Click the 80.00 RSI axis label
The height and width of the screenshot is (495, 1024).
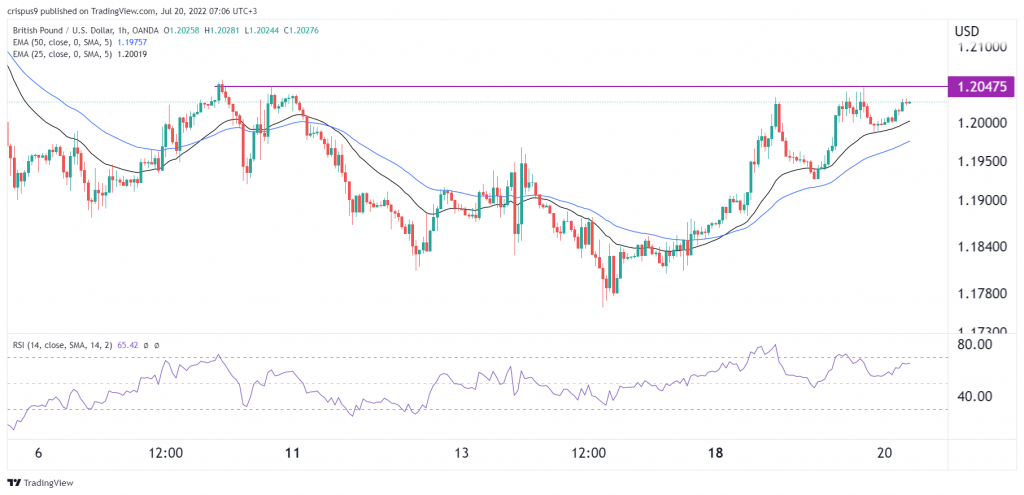[975, 344]
